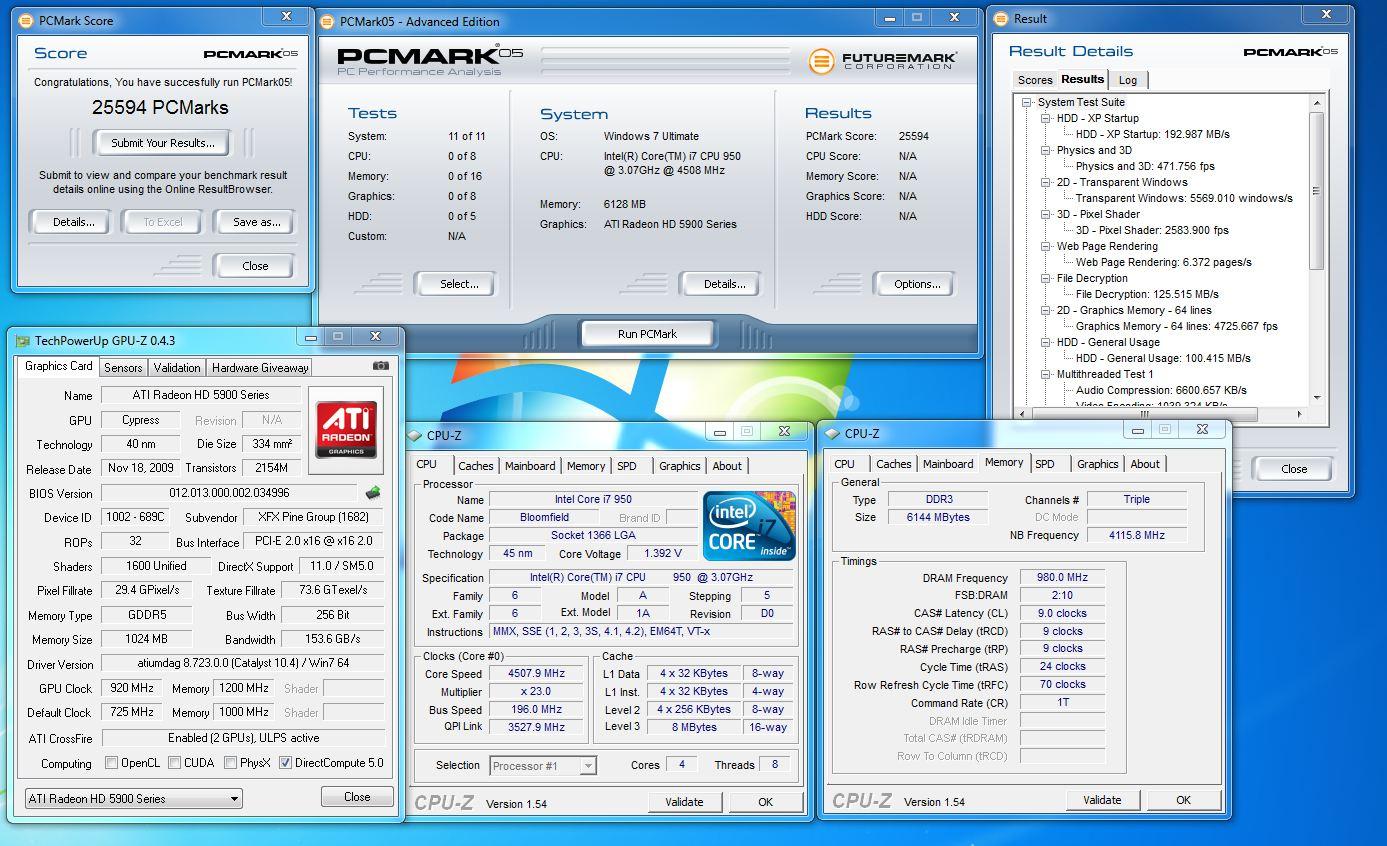Screen dimensions: 1387x846
Task: Collapse the Web Page Rendering node
Action: pyautogui.click(x=1046, y=246)
